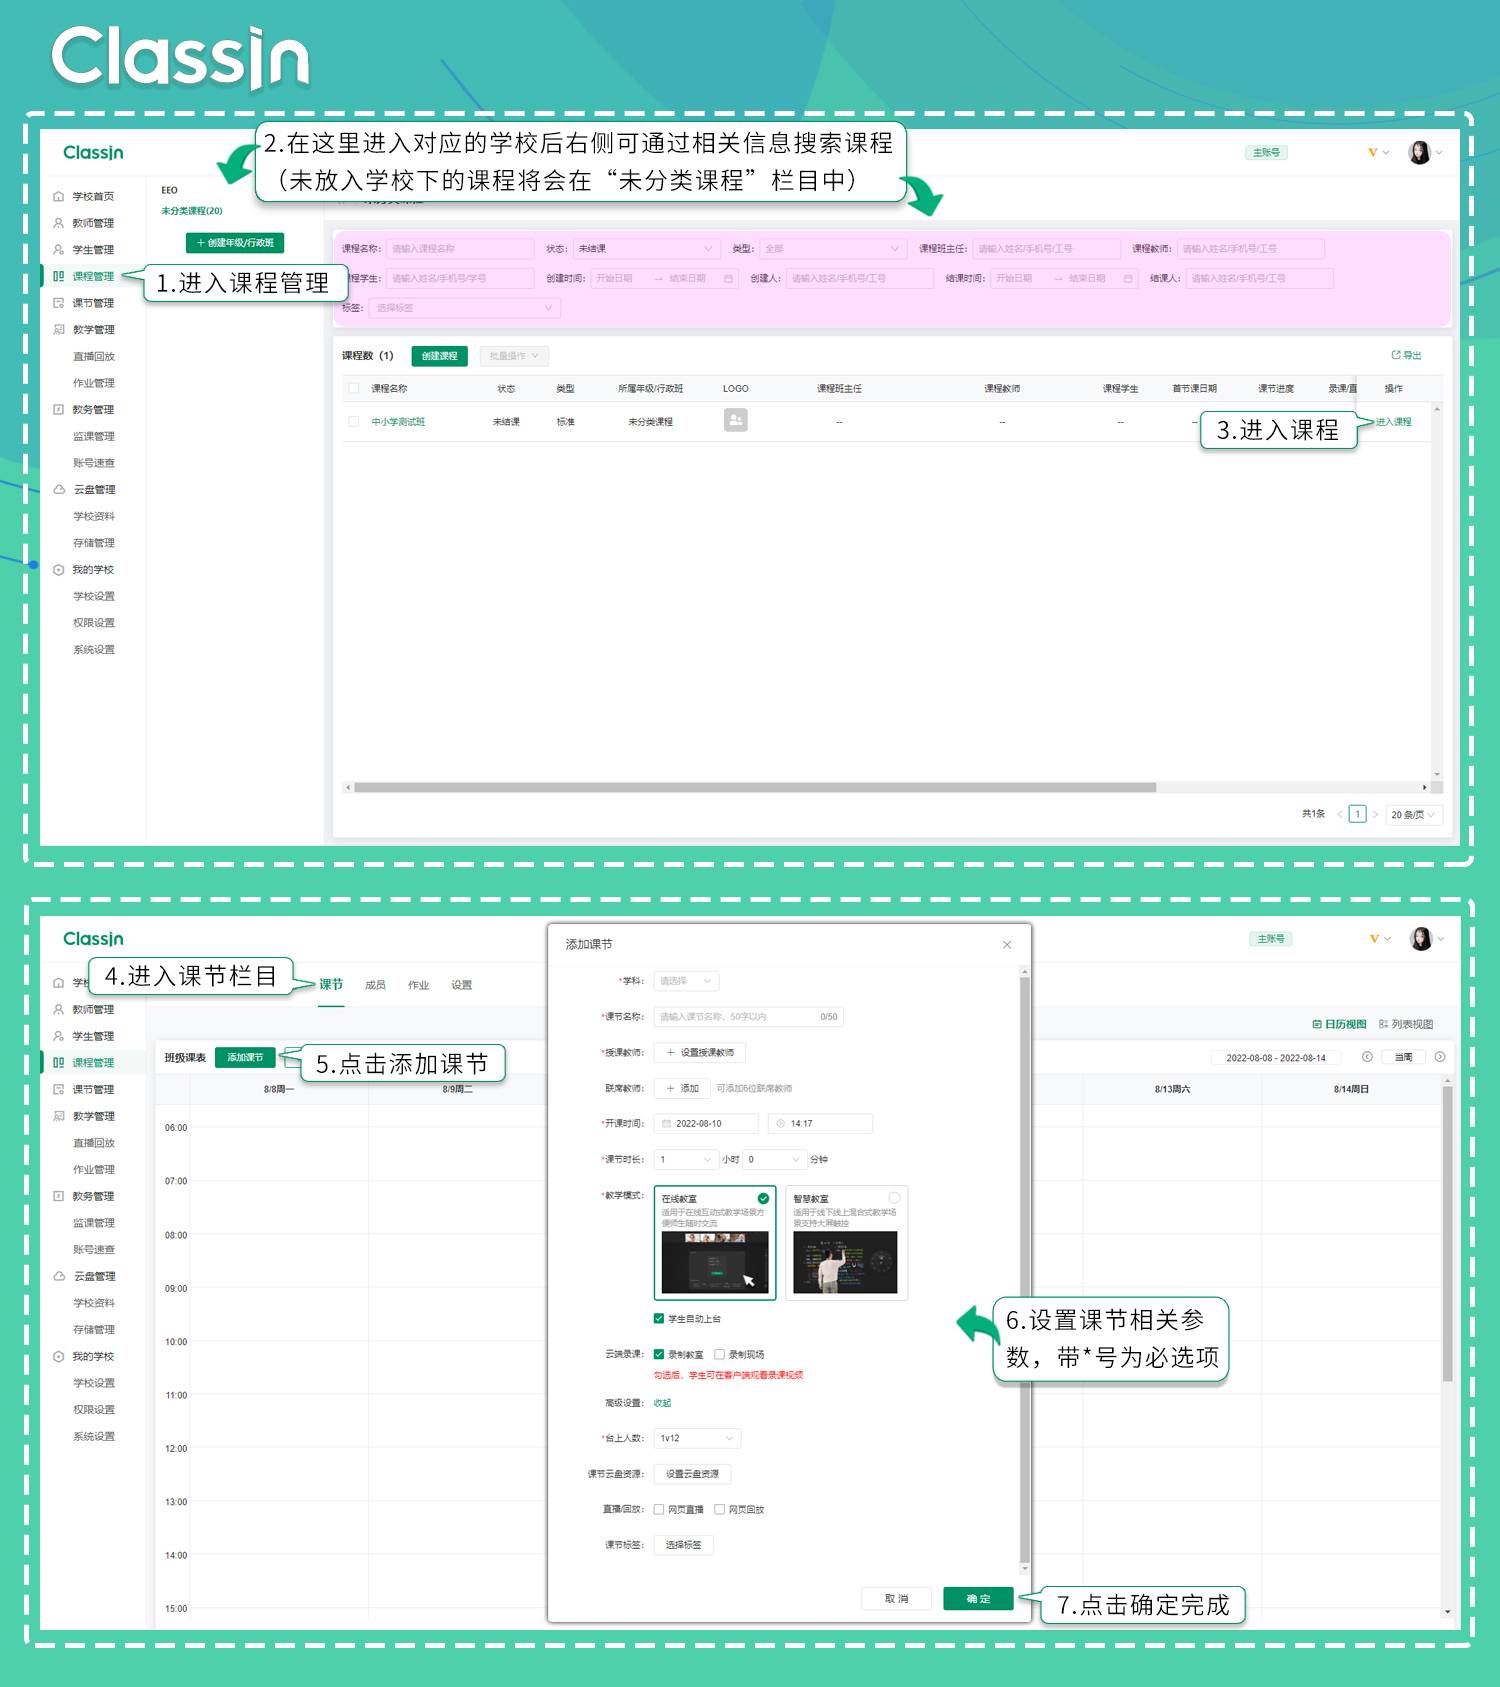Click 课程名称 search input field
This screenshot has height=1687, width=1500.
point(460,248)
